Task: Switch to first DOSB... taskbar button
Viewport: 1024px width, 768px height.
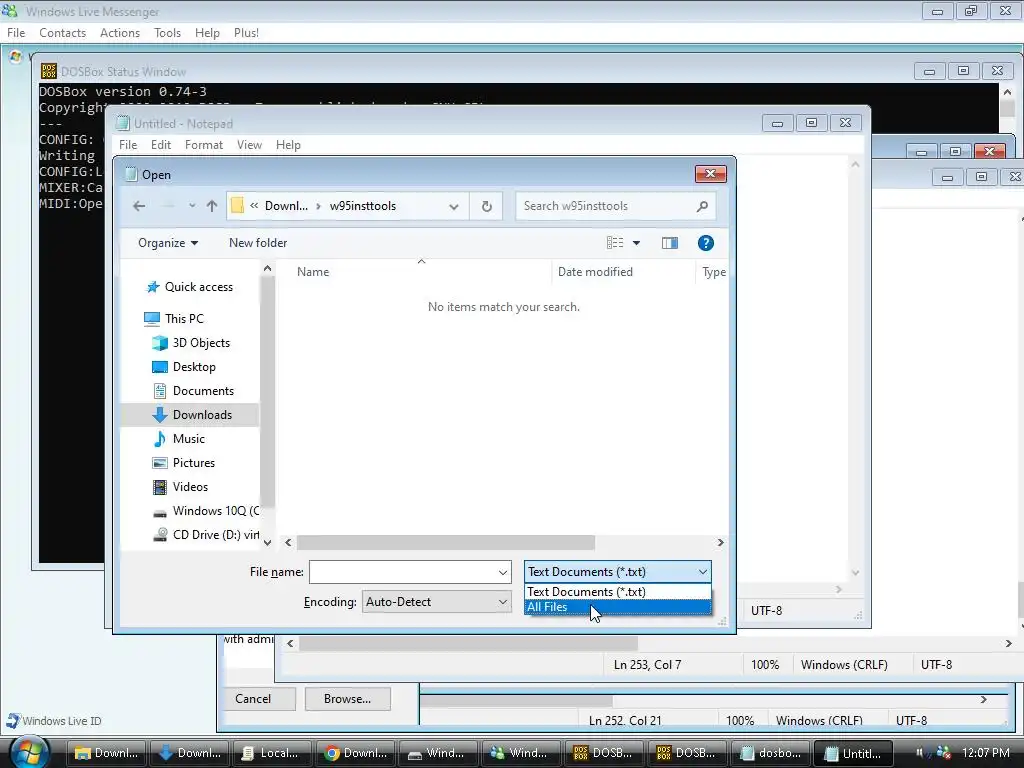Action: 603,753
